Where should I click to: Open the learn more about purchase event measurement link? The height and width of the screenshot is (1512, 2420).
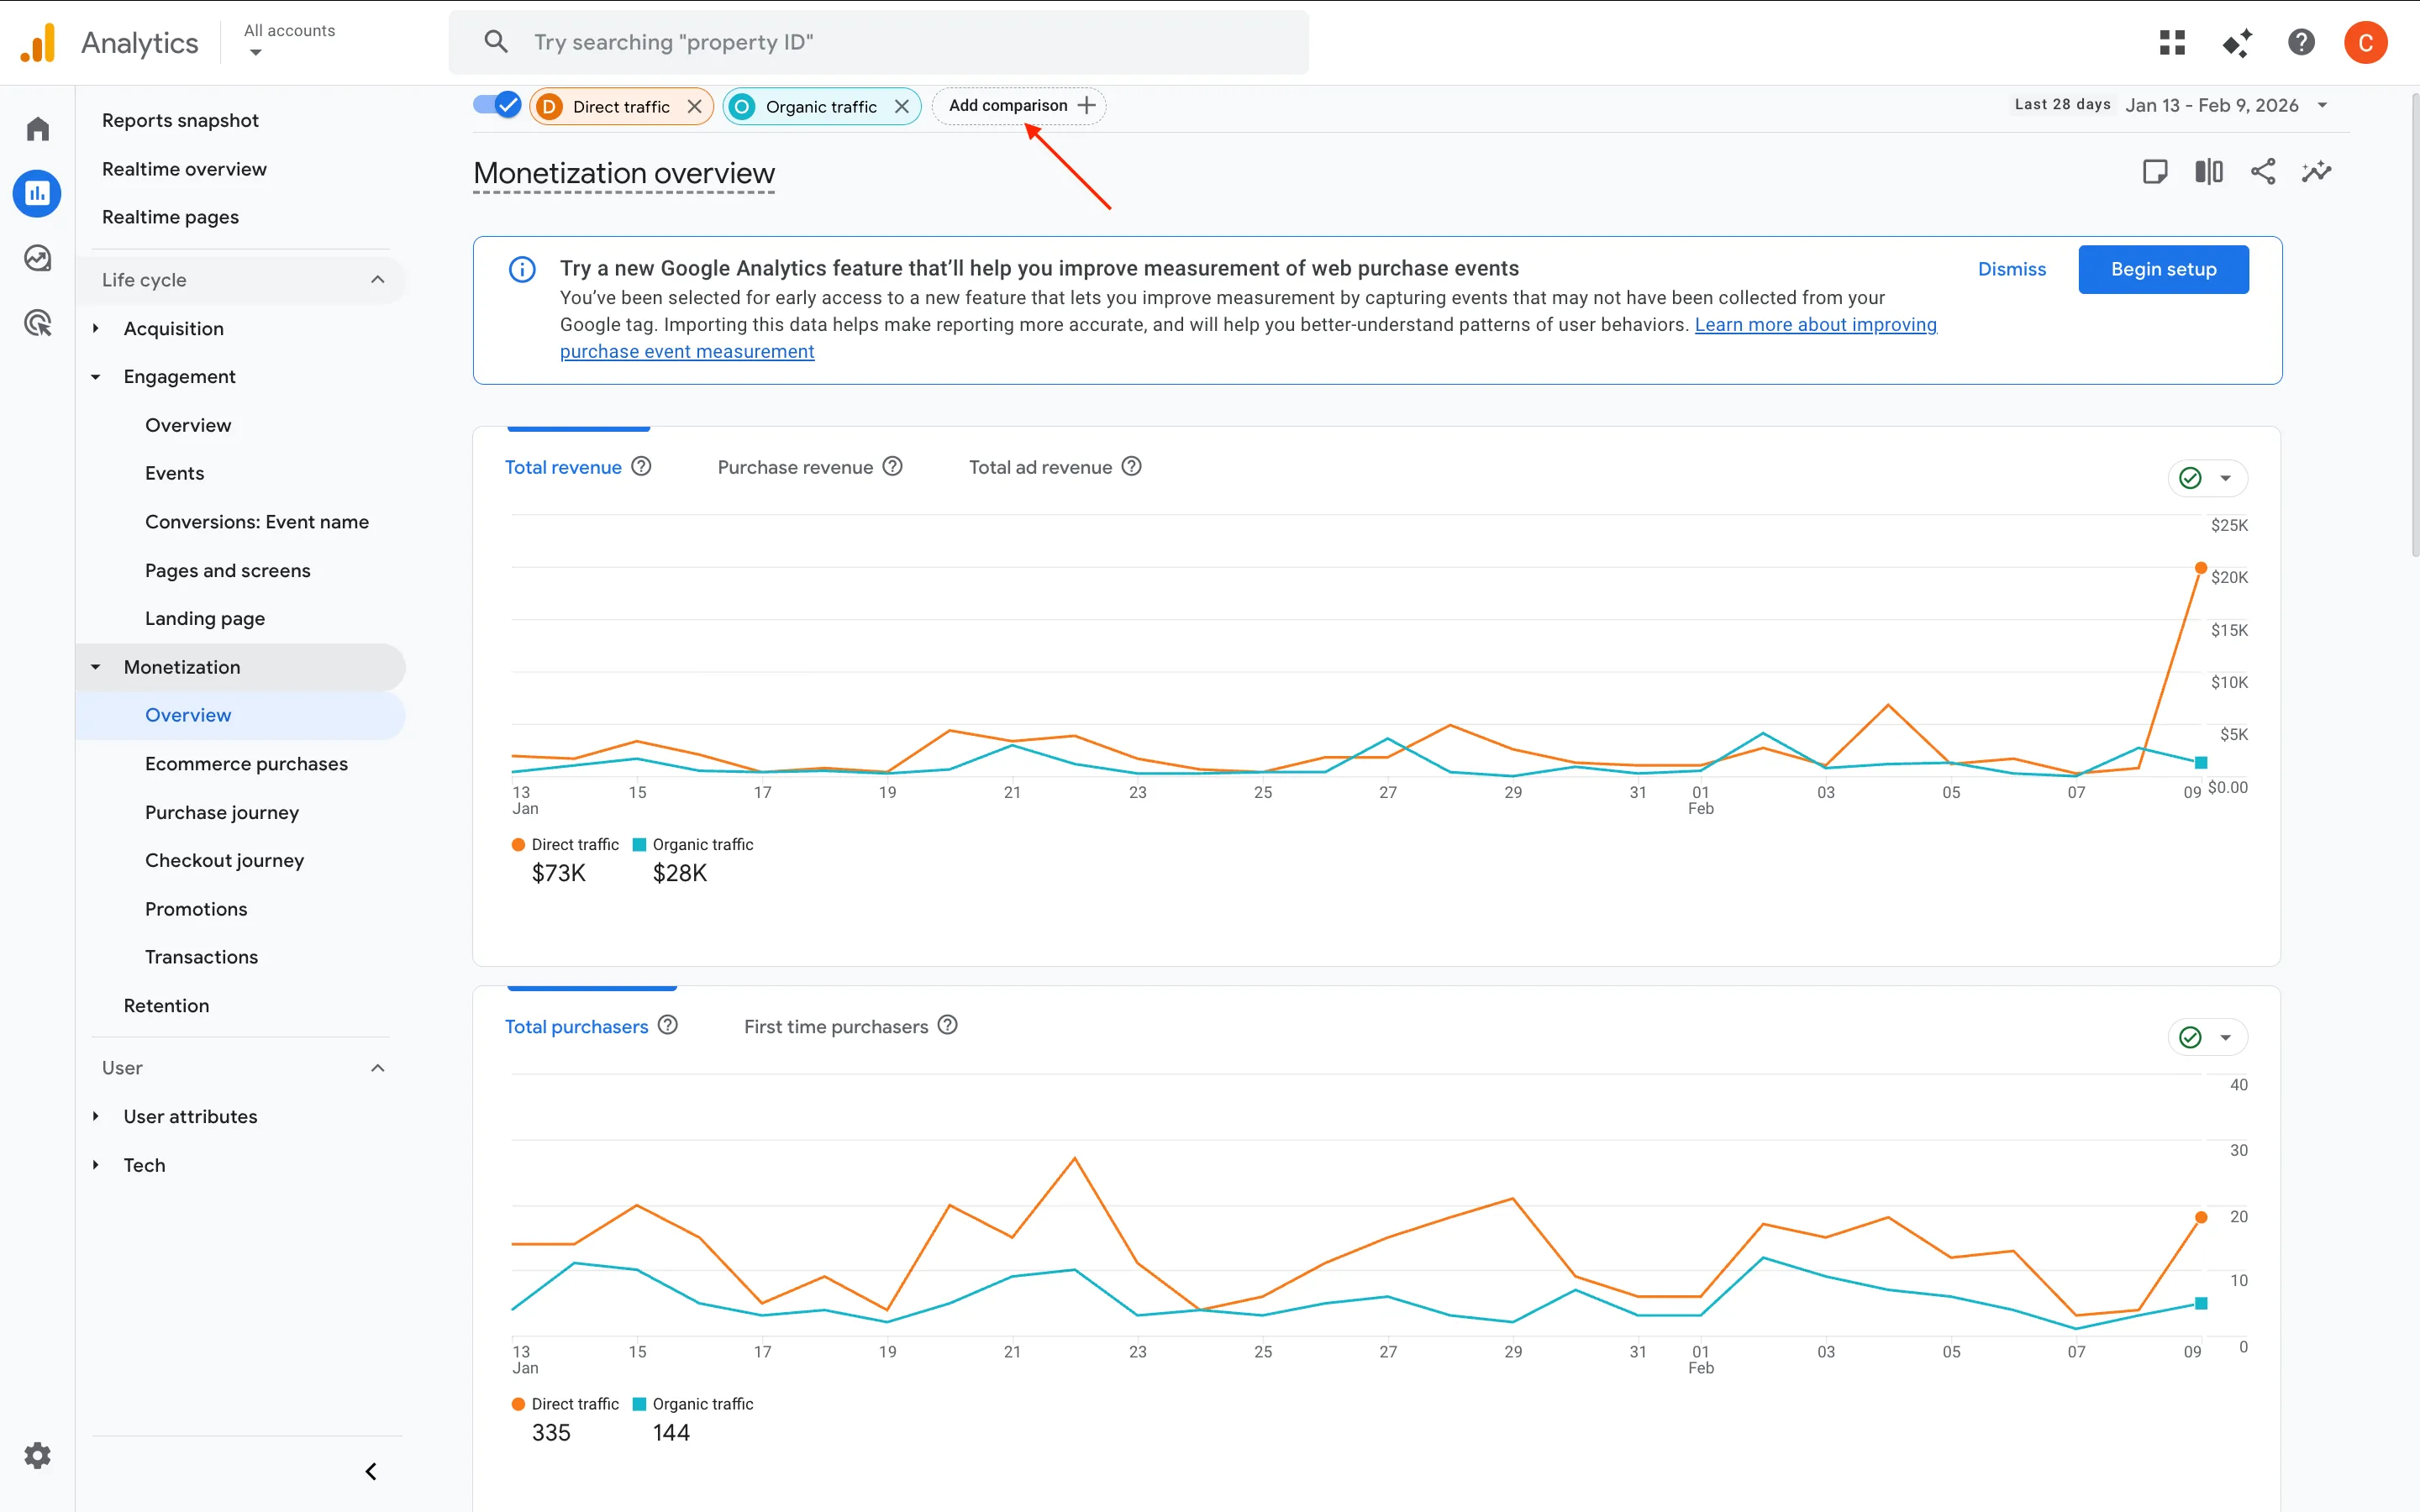tap(687, 351)
